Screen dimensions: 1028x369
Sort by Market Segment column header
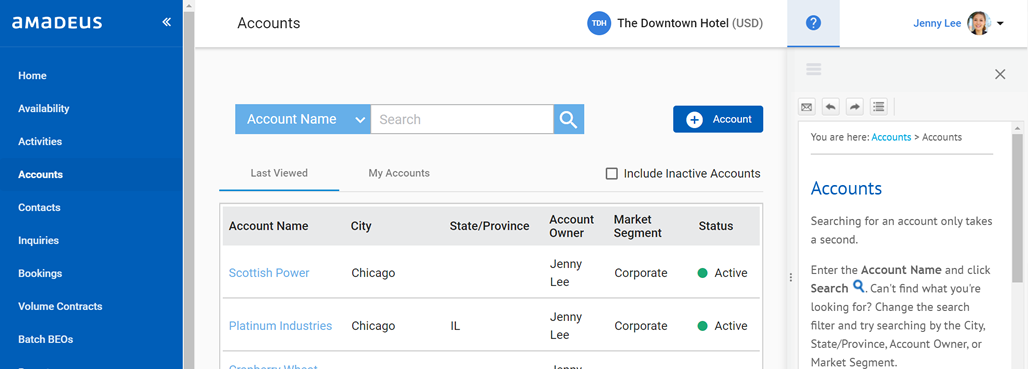pyautogui.click(x=637, y=226)
